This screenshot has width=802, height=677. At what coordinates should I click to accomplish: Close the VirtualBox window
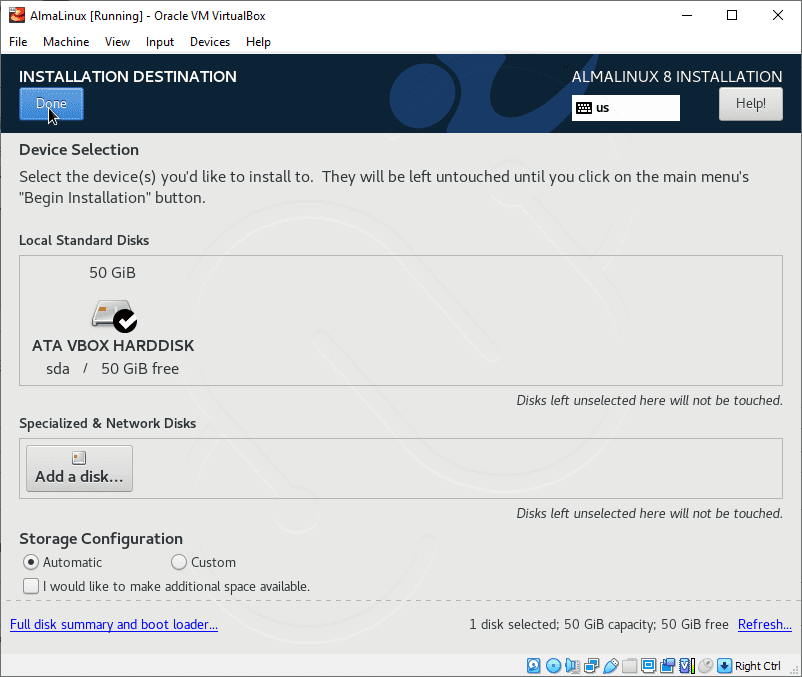click(x=777, y=15)
